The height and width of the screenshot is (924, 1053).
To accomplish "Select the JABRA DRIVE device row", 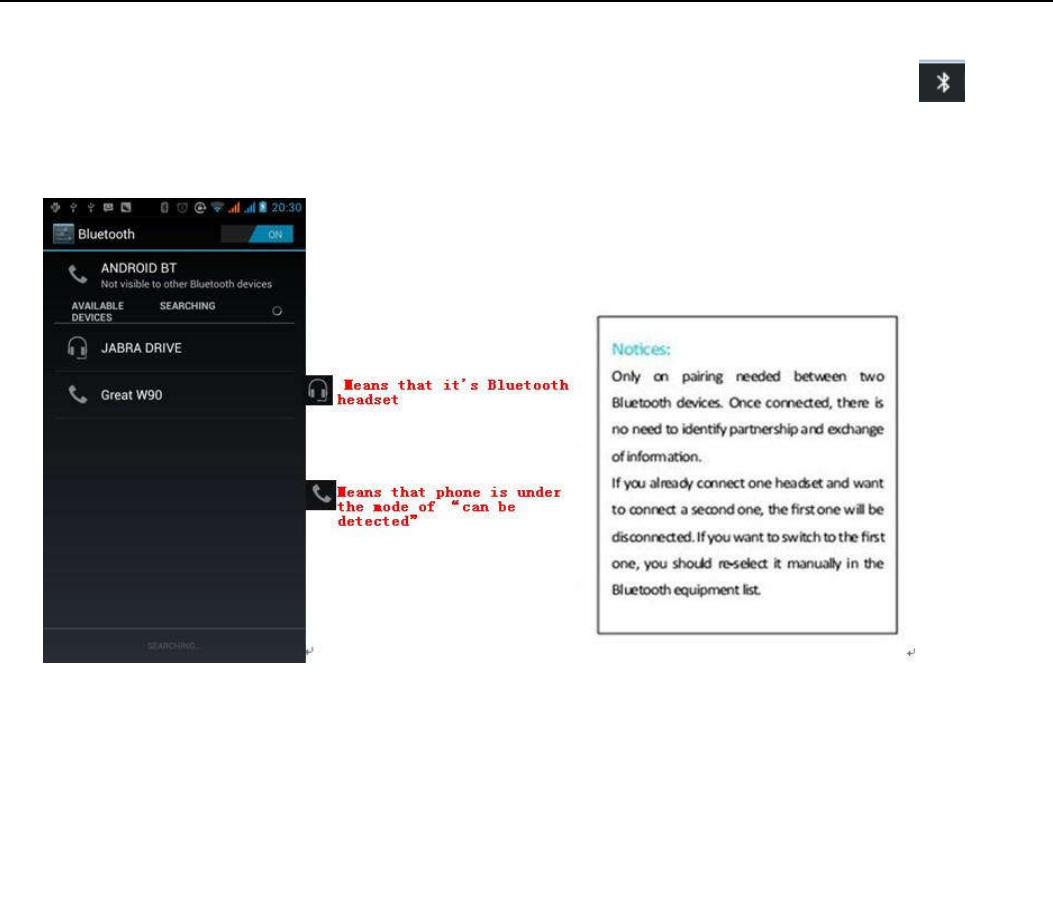I will [174, 348].
